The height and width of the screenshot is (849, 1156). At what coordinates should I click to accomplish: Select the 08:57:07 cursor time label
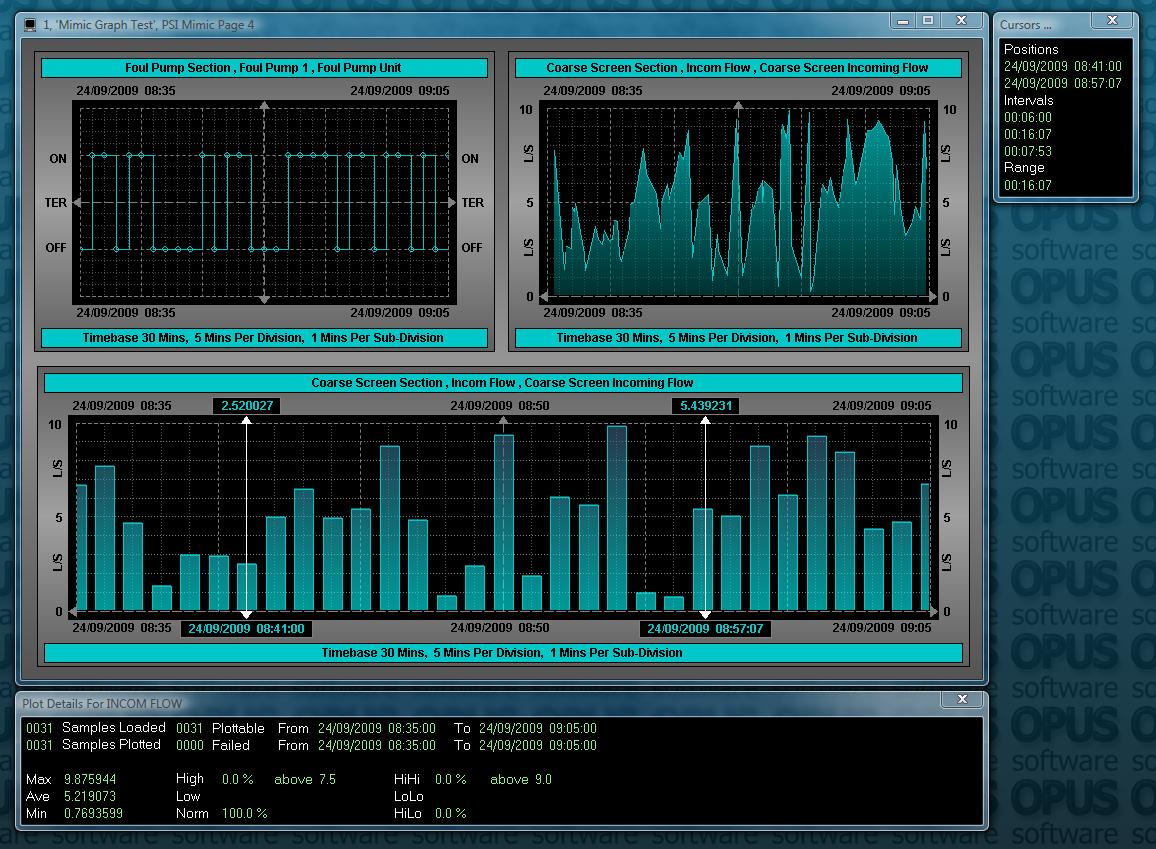pyautogui.click(x=705, y=629)
